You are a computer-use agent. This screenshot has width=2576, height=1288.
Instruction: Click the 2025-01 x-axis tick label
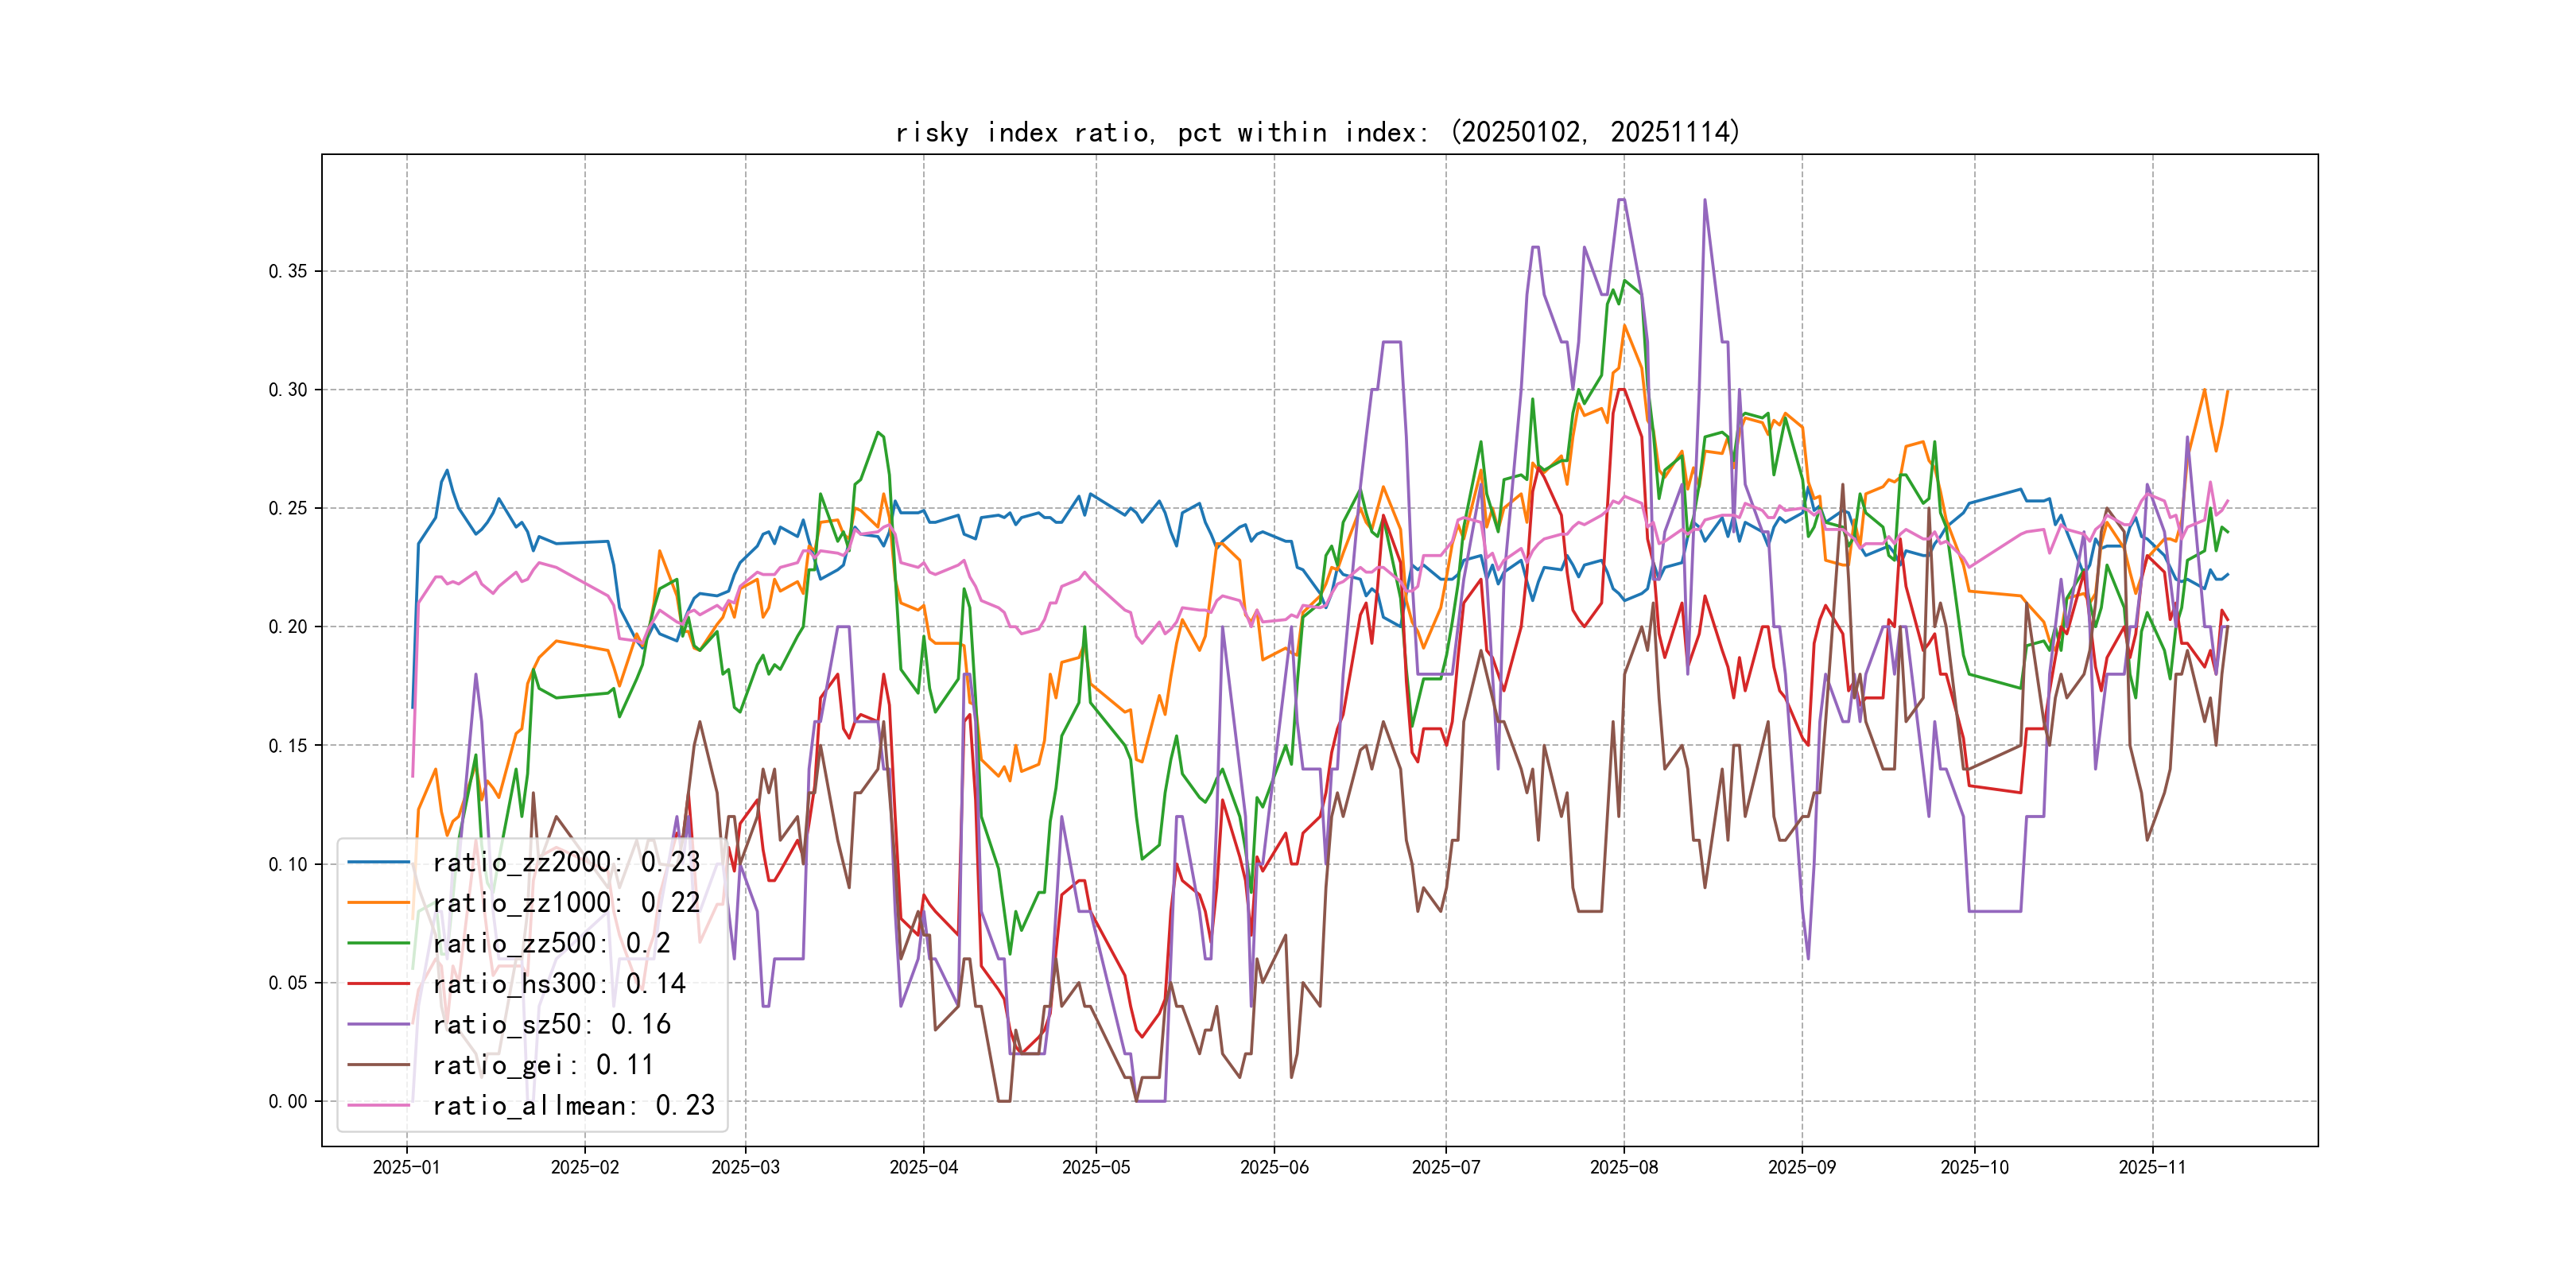click(x=406, y=1167)
